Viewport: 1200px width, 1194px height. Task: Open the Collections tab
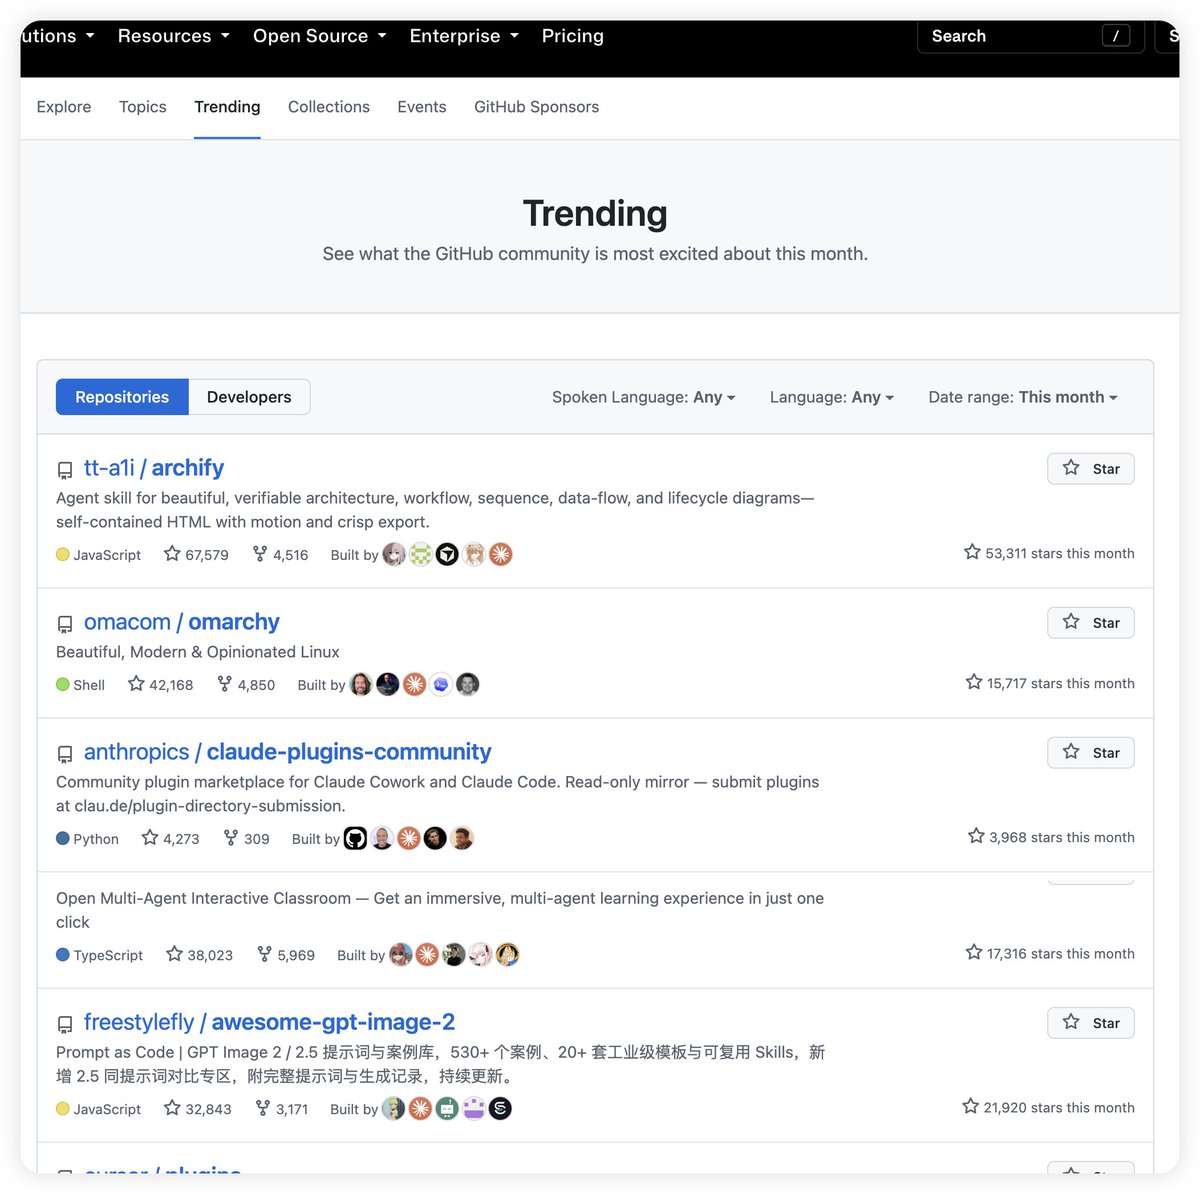click(x=329, y=107)
